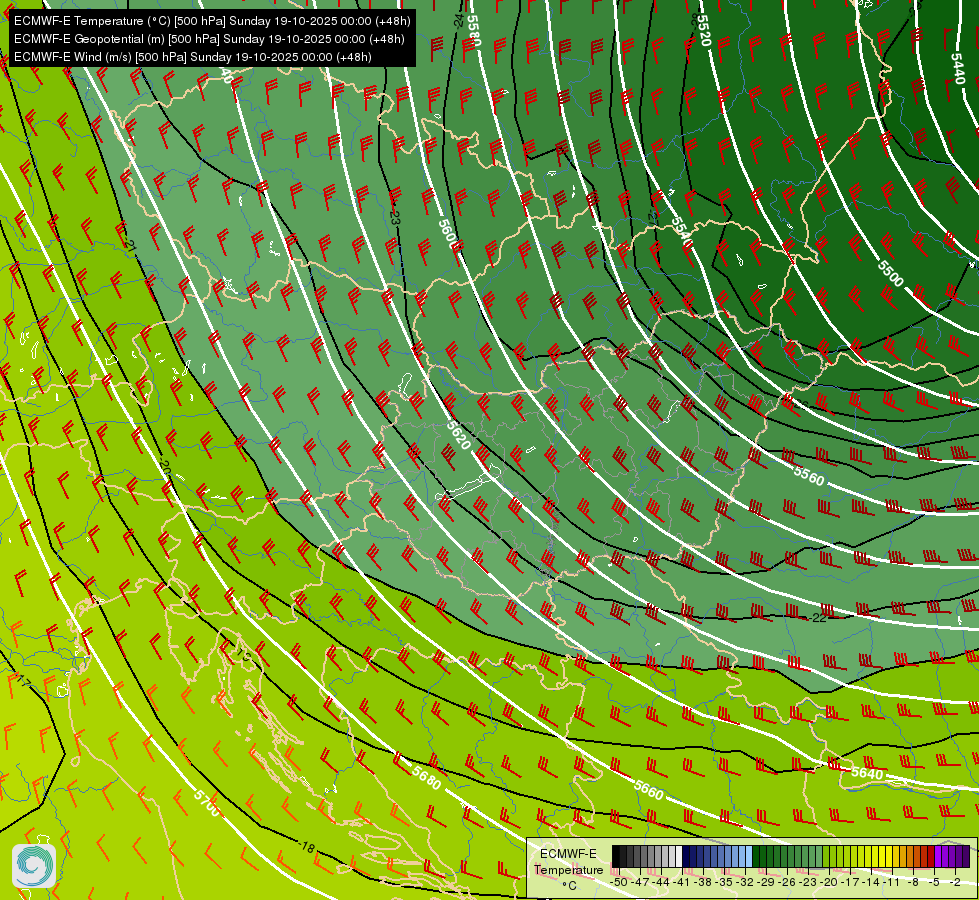
Task: Select the ECMWF-E Temperature (°C) title line
Action: (212, 21)
